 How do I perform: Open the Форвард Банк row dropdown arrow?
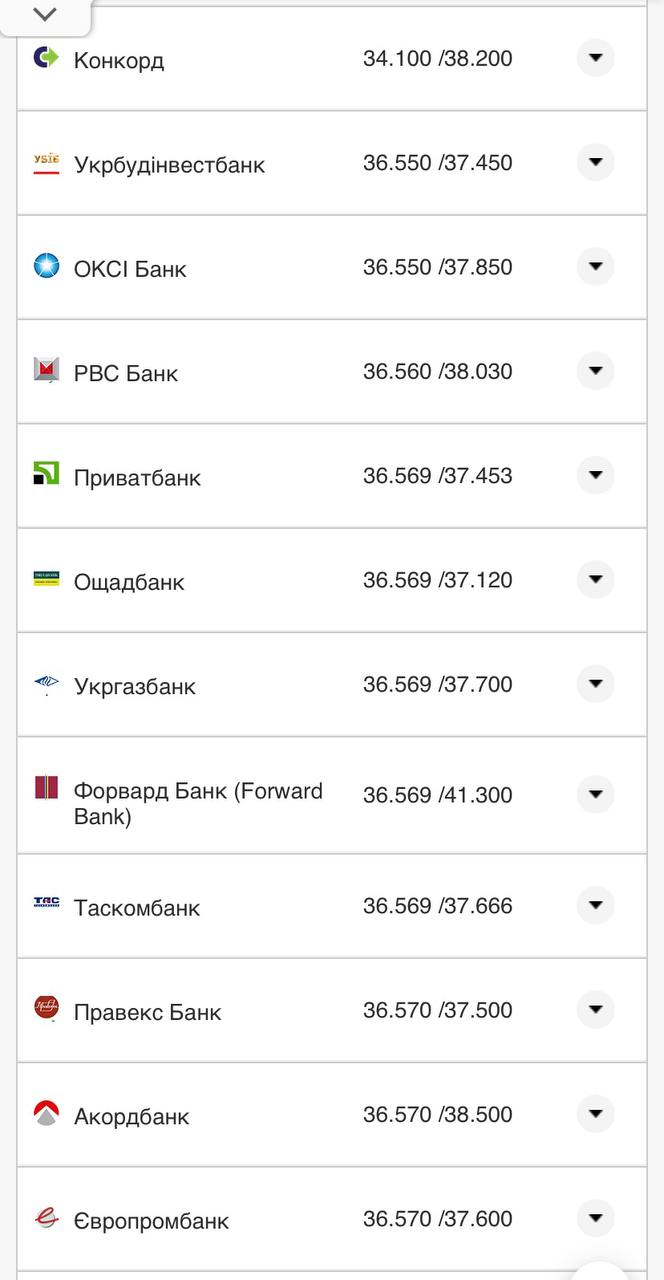tap(595, 794)
